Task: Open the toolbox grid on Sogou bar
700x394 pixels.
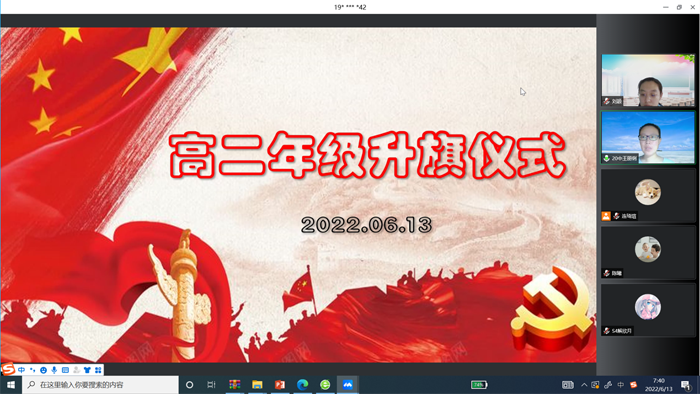Action: [98, 370]
